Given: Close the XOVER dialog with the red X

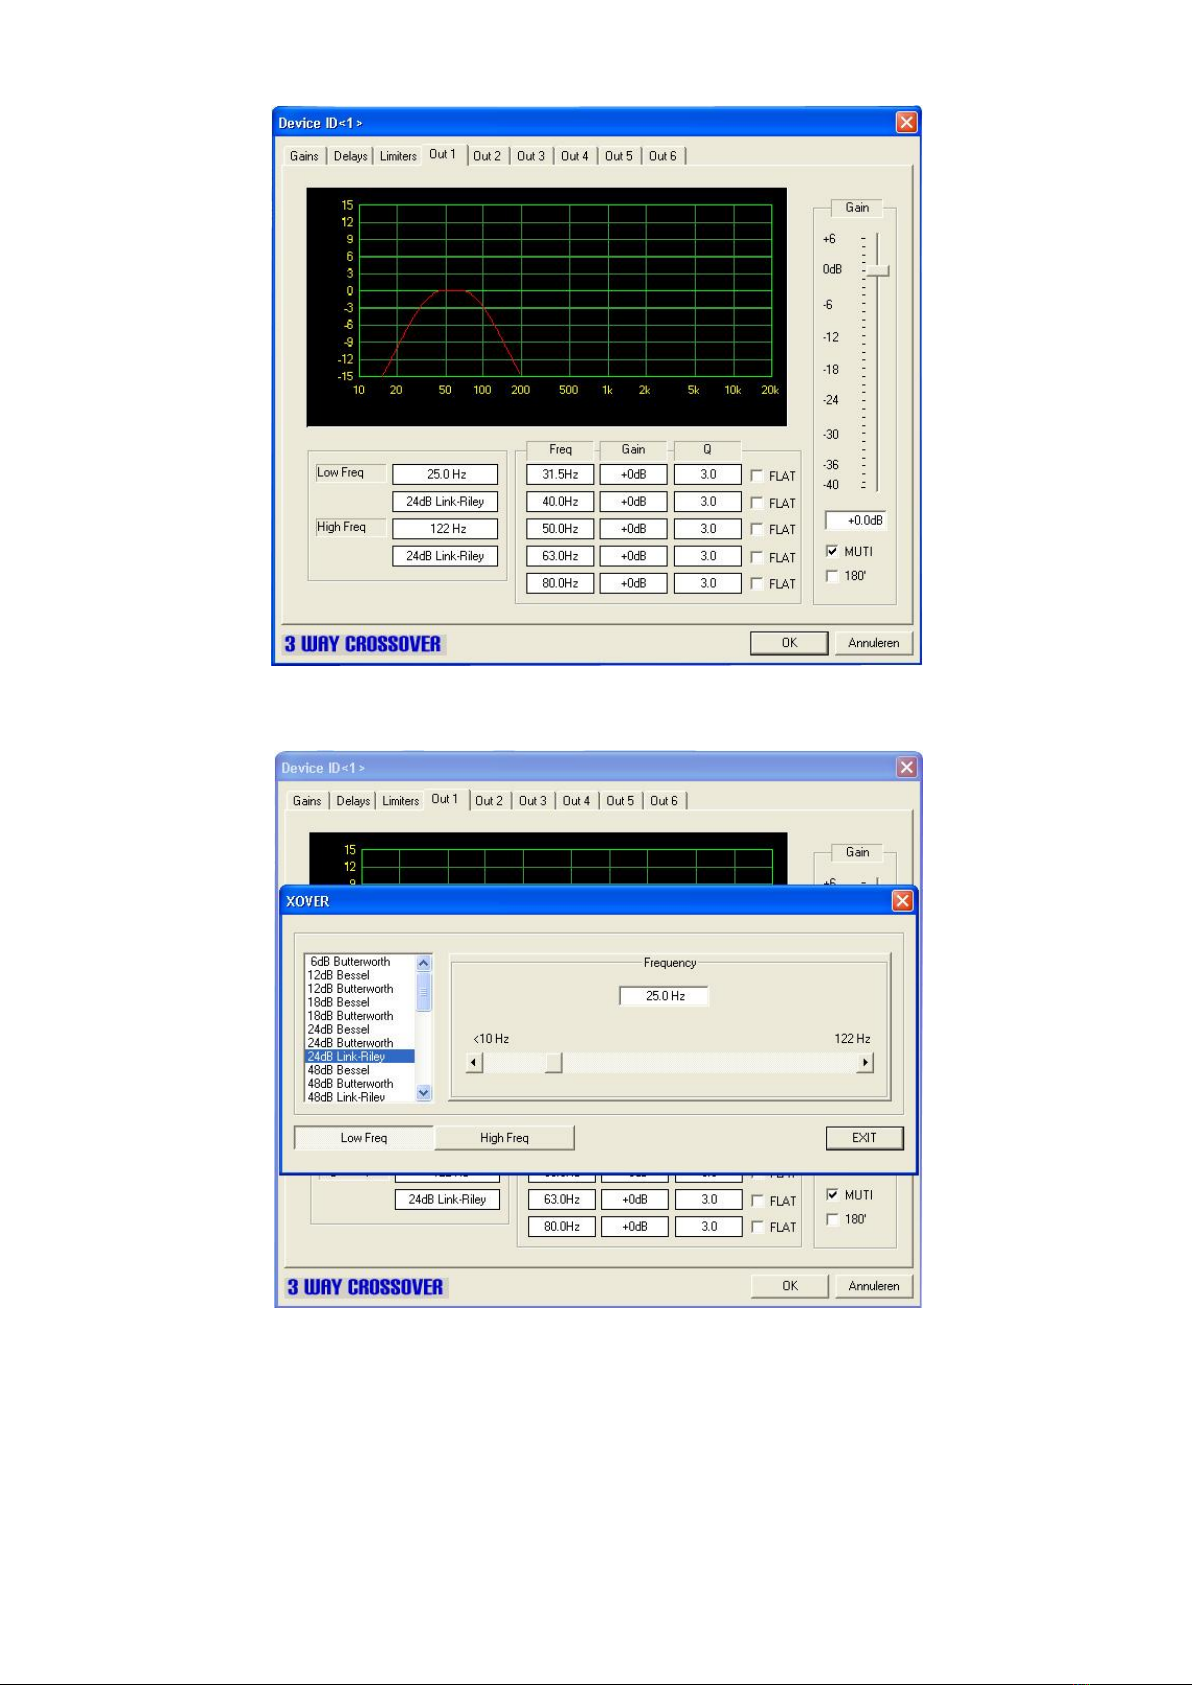Looking at the screenshot, I should click(902, 901).
